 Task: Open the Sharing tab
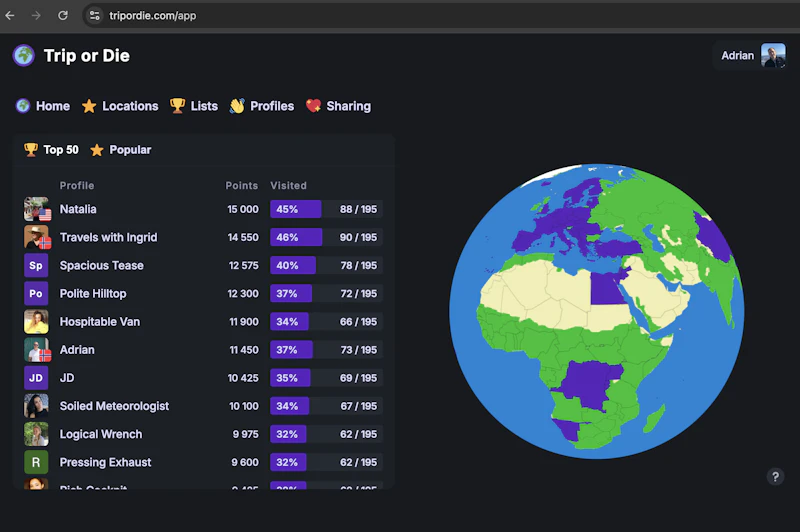[x=338, y=106]
